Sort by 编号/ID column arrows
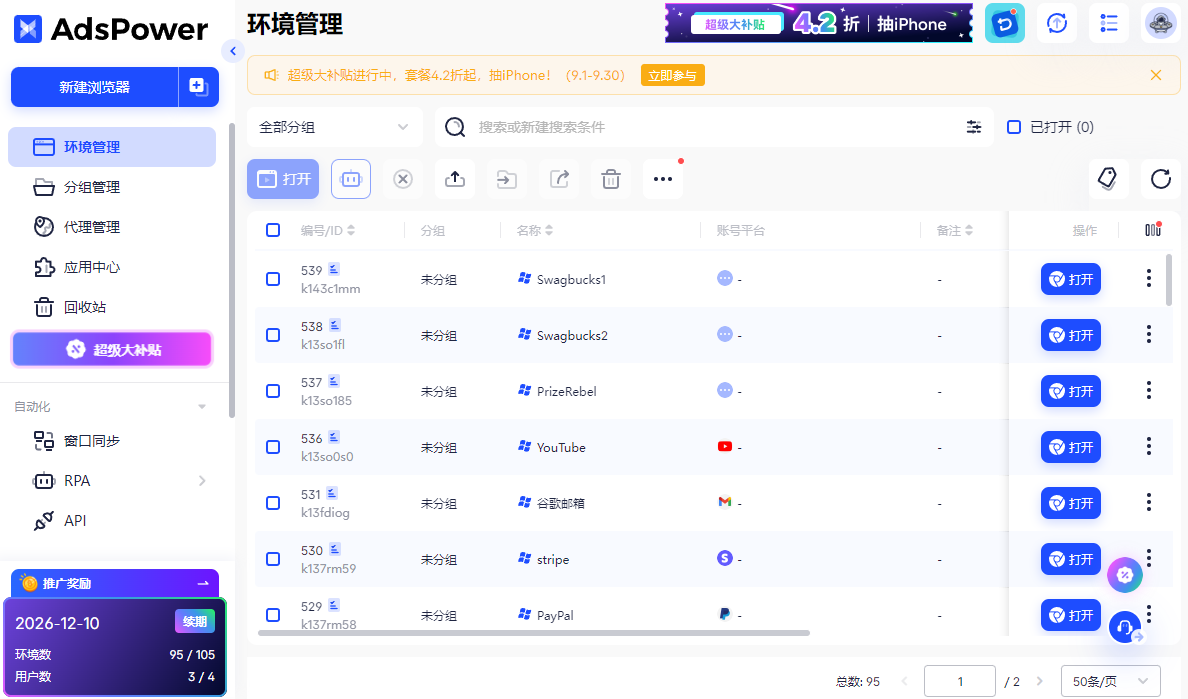The height and width of the screenshot is (699, 1188). coord(351,230)
